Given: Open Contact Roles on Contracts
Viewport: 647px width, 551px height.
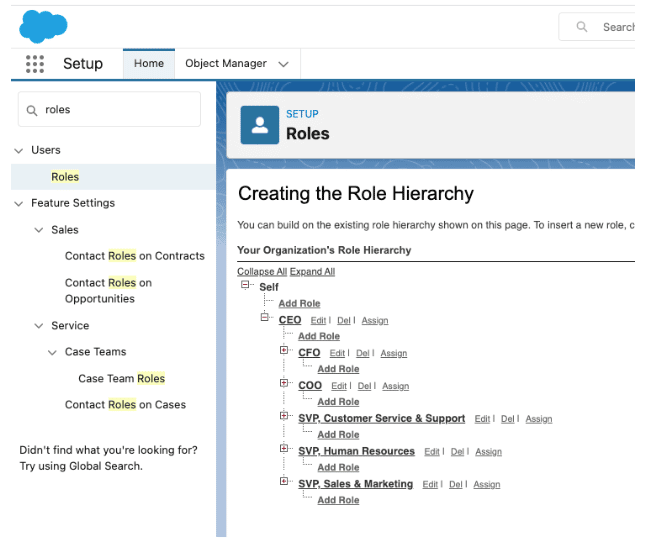Looking at the screenshot, I should 135,256.
